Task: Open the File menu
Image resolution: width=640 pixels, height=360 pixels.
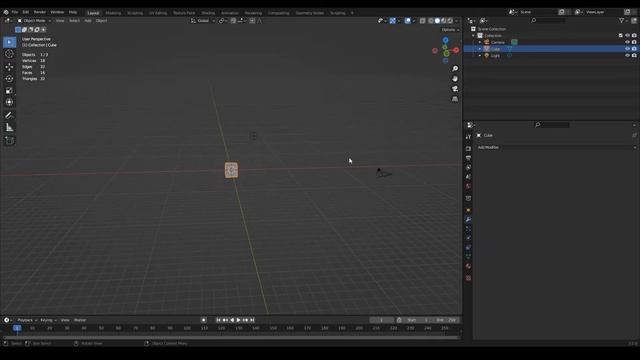Action: [x=15, y=12]
